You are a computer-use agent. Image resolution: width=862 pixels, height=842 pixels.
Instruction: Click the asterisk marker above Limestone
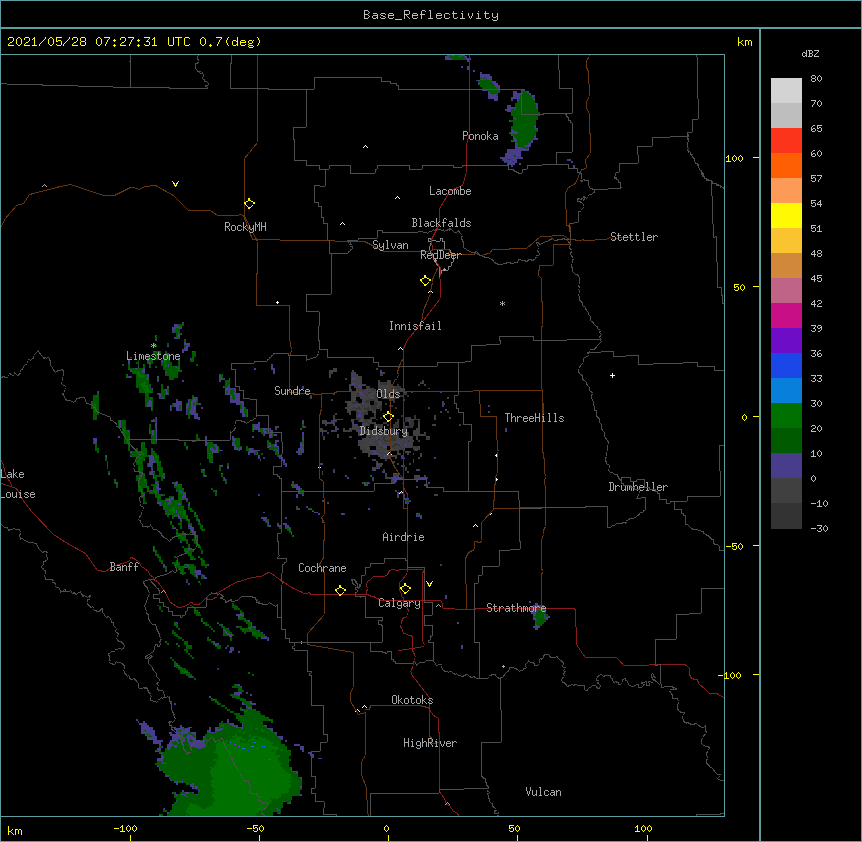pos(153,346)
